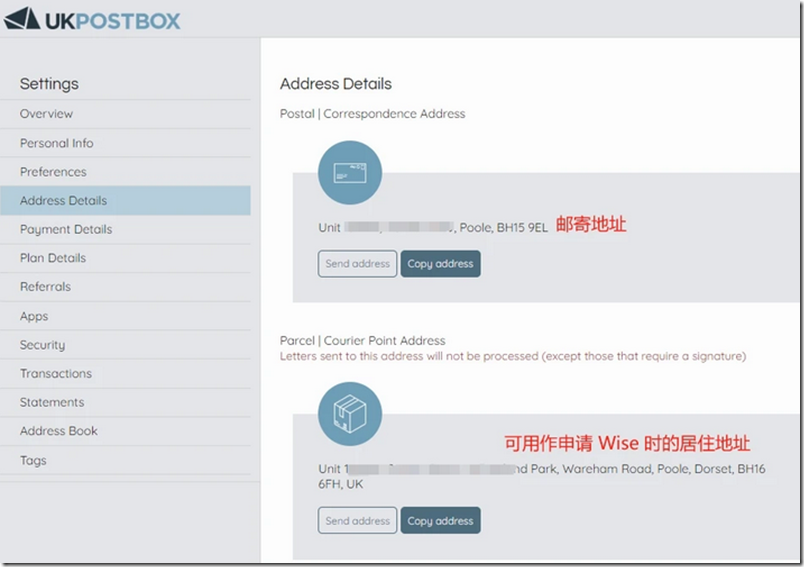Go to Personal Info settings
The image size is (804, 567).
click(56, 143)
